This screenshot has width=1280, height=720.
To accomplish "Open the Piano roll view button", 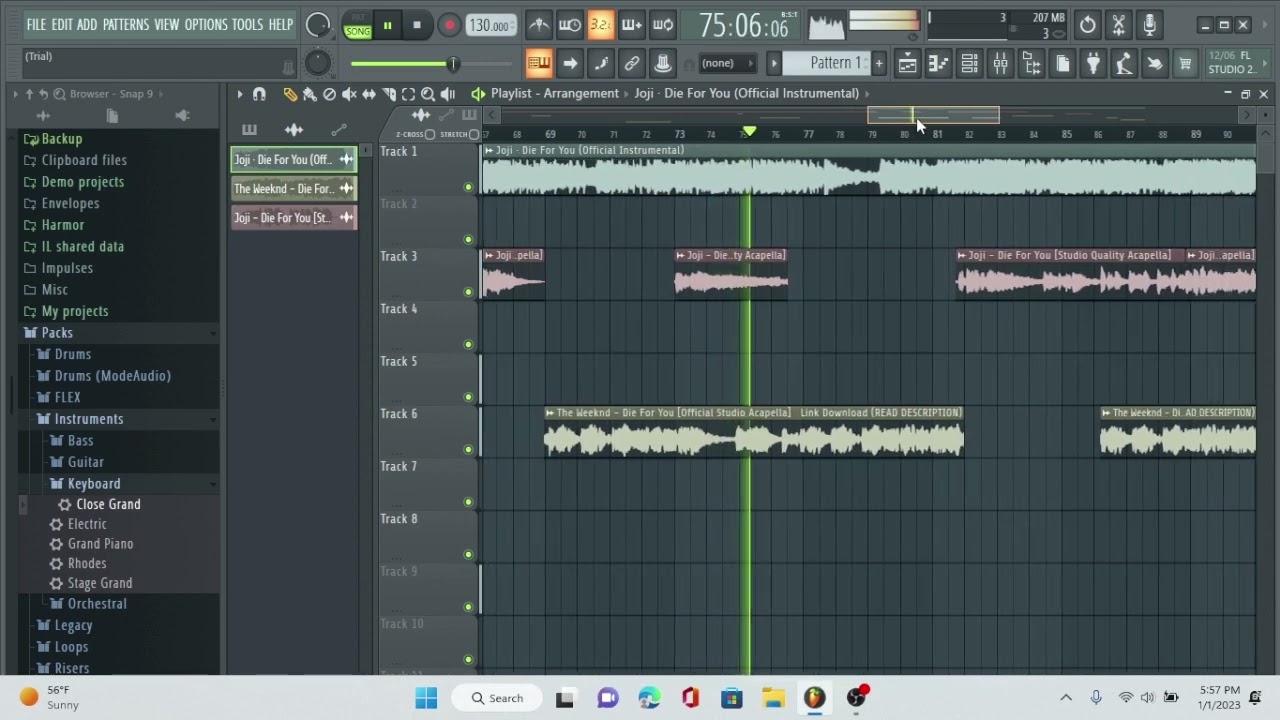I will [938, 64].
